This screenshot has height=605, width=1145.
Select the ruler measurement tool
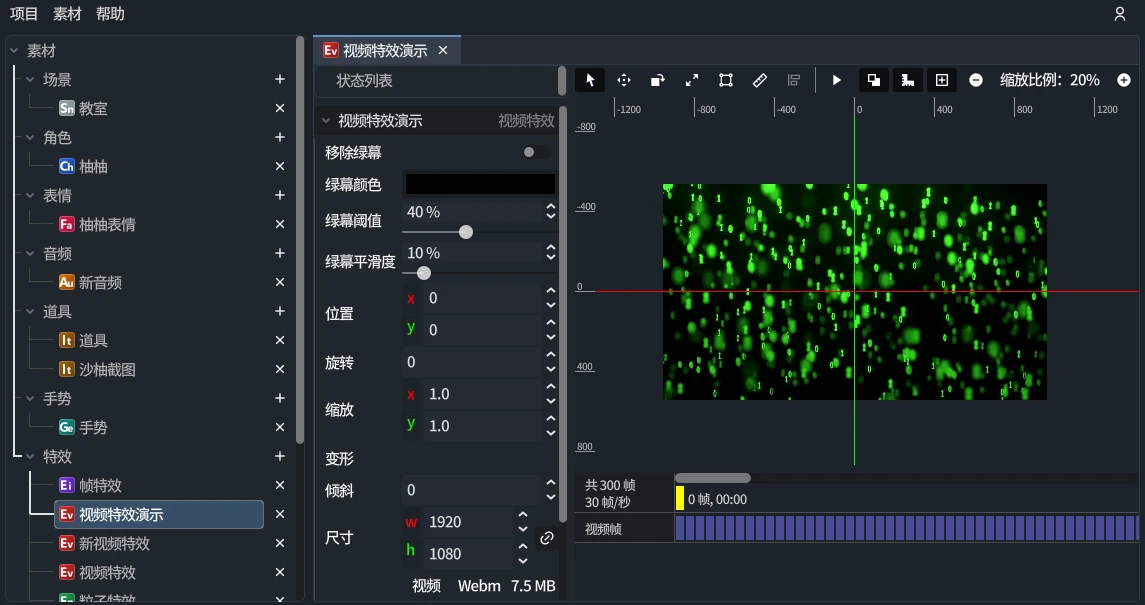pyautogui.click(x=759, y=80)
